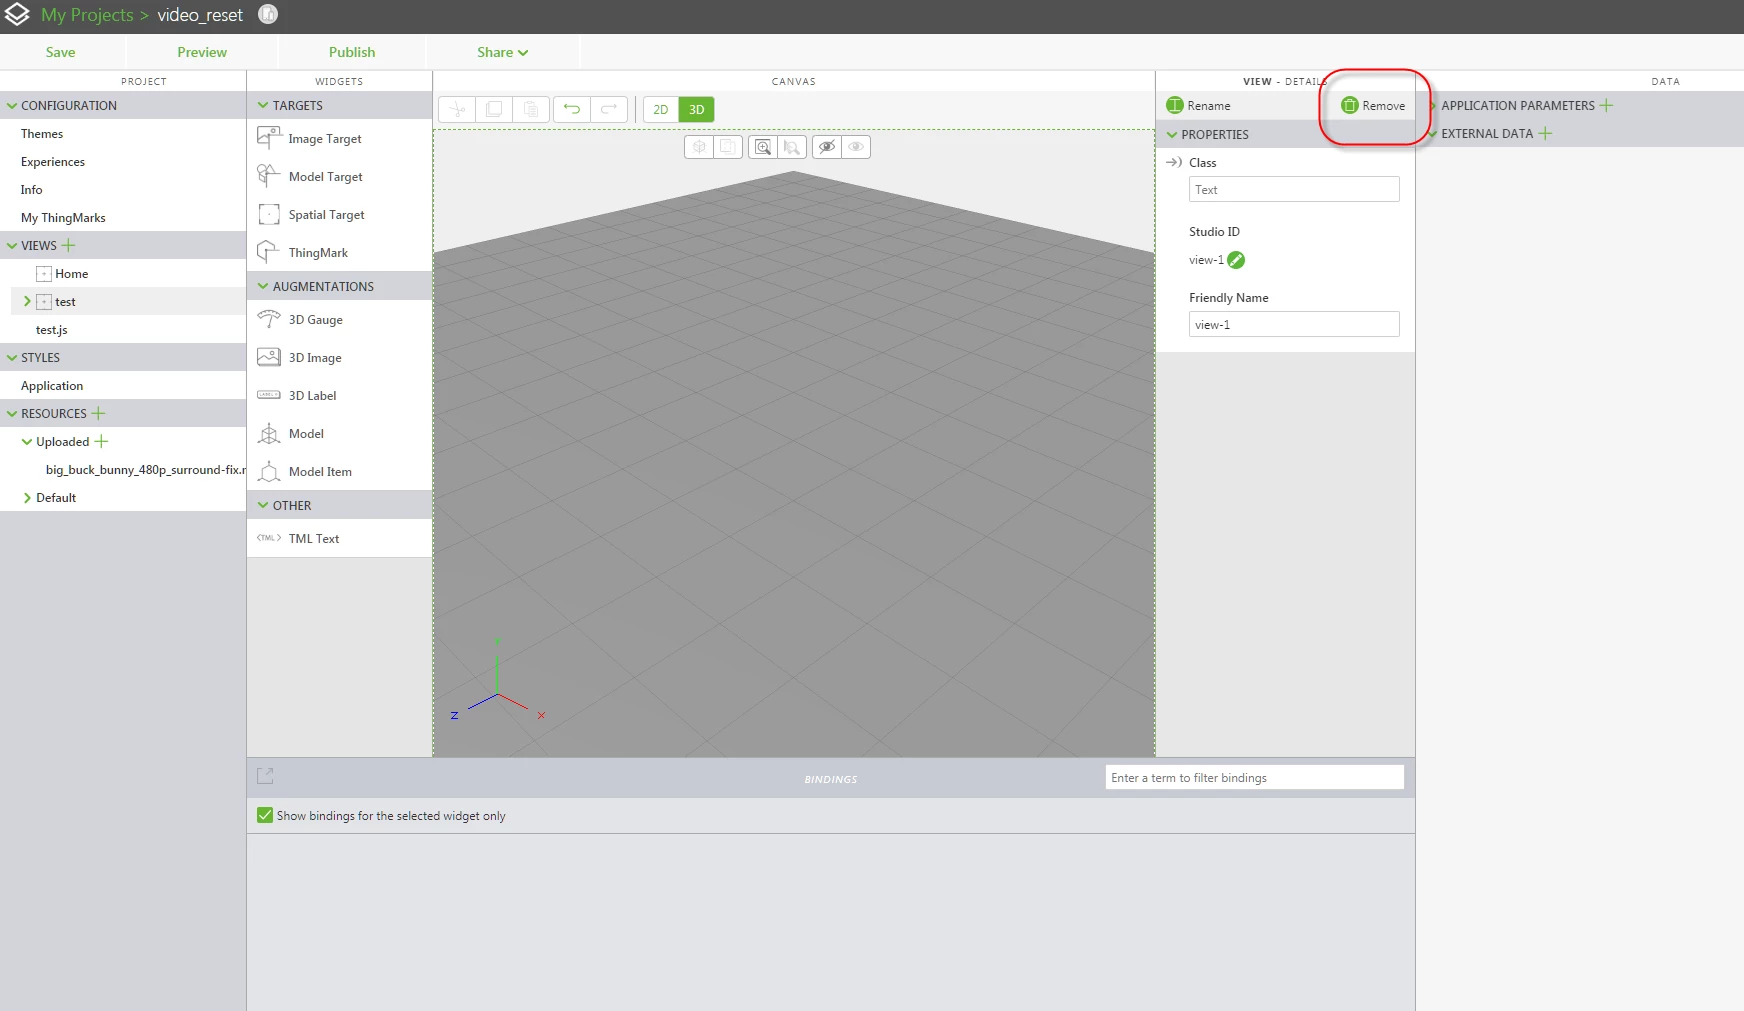Expand the Default resources folder
The width and height of the screenshot is (1744, 1011).
coord(27,497)
